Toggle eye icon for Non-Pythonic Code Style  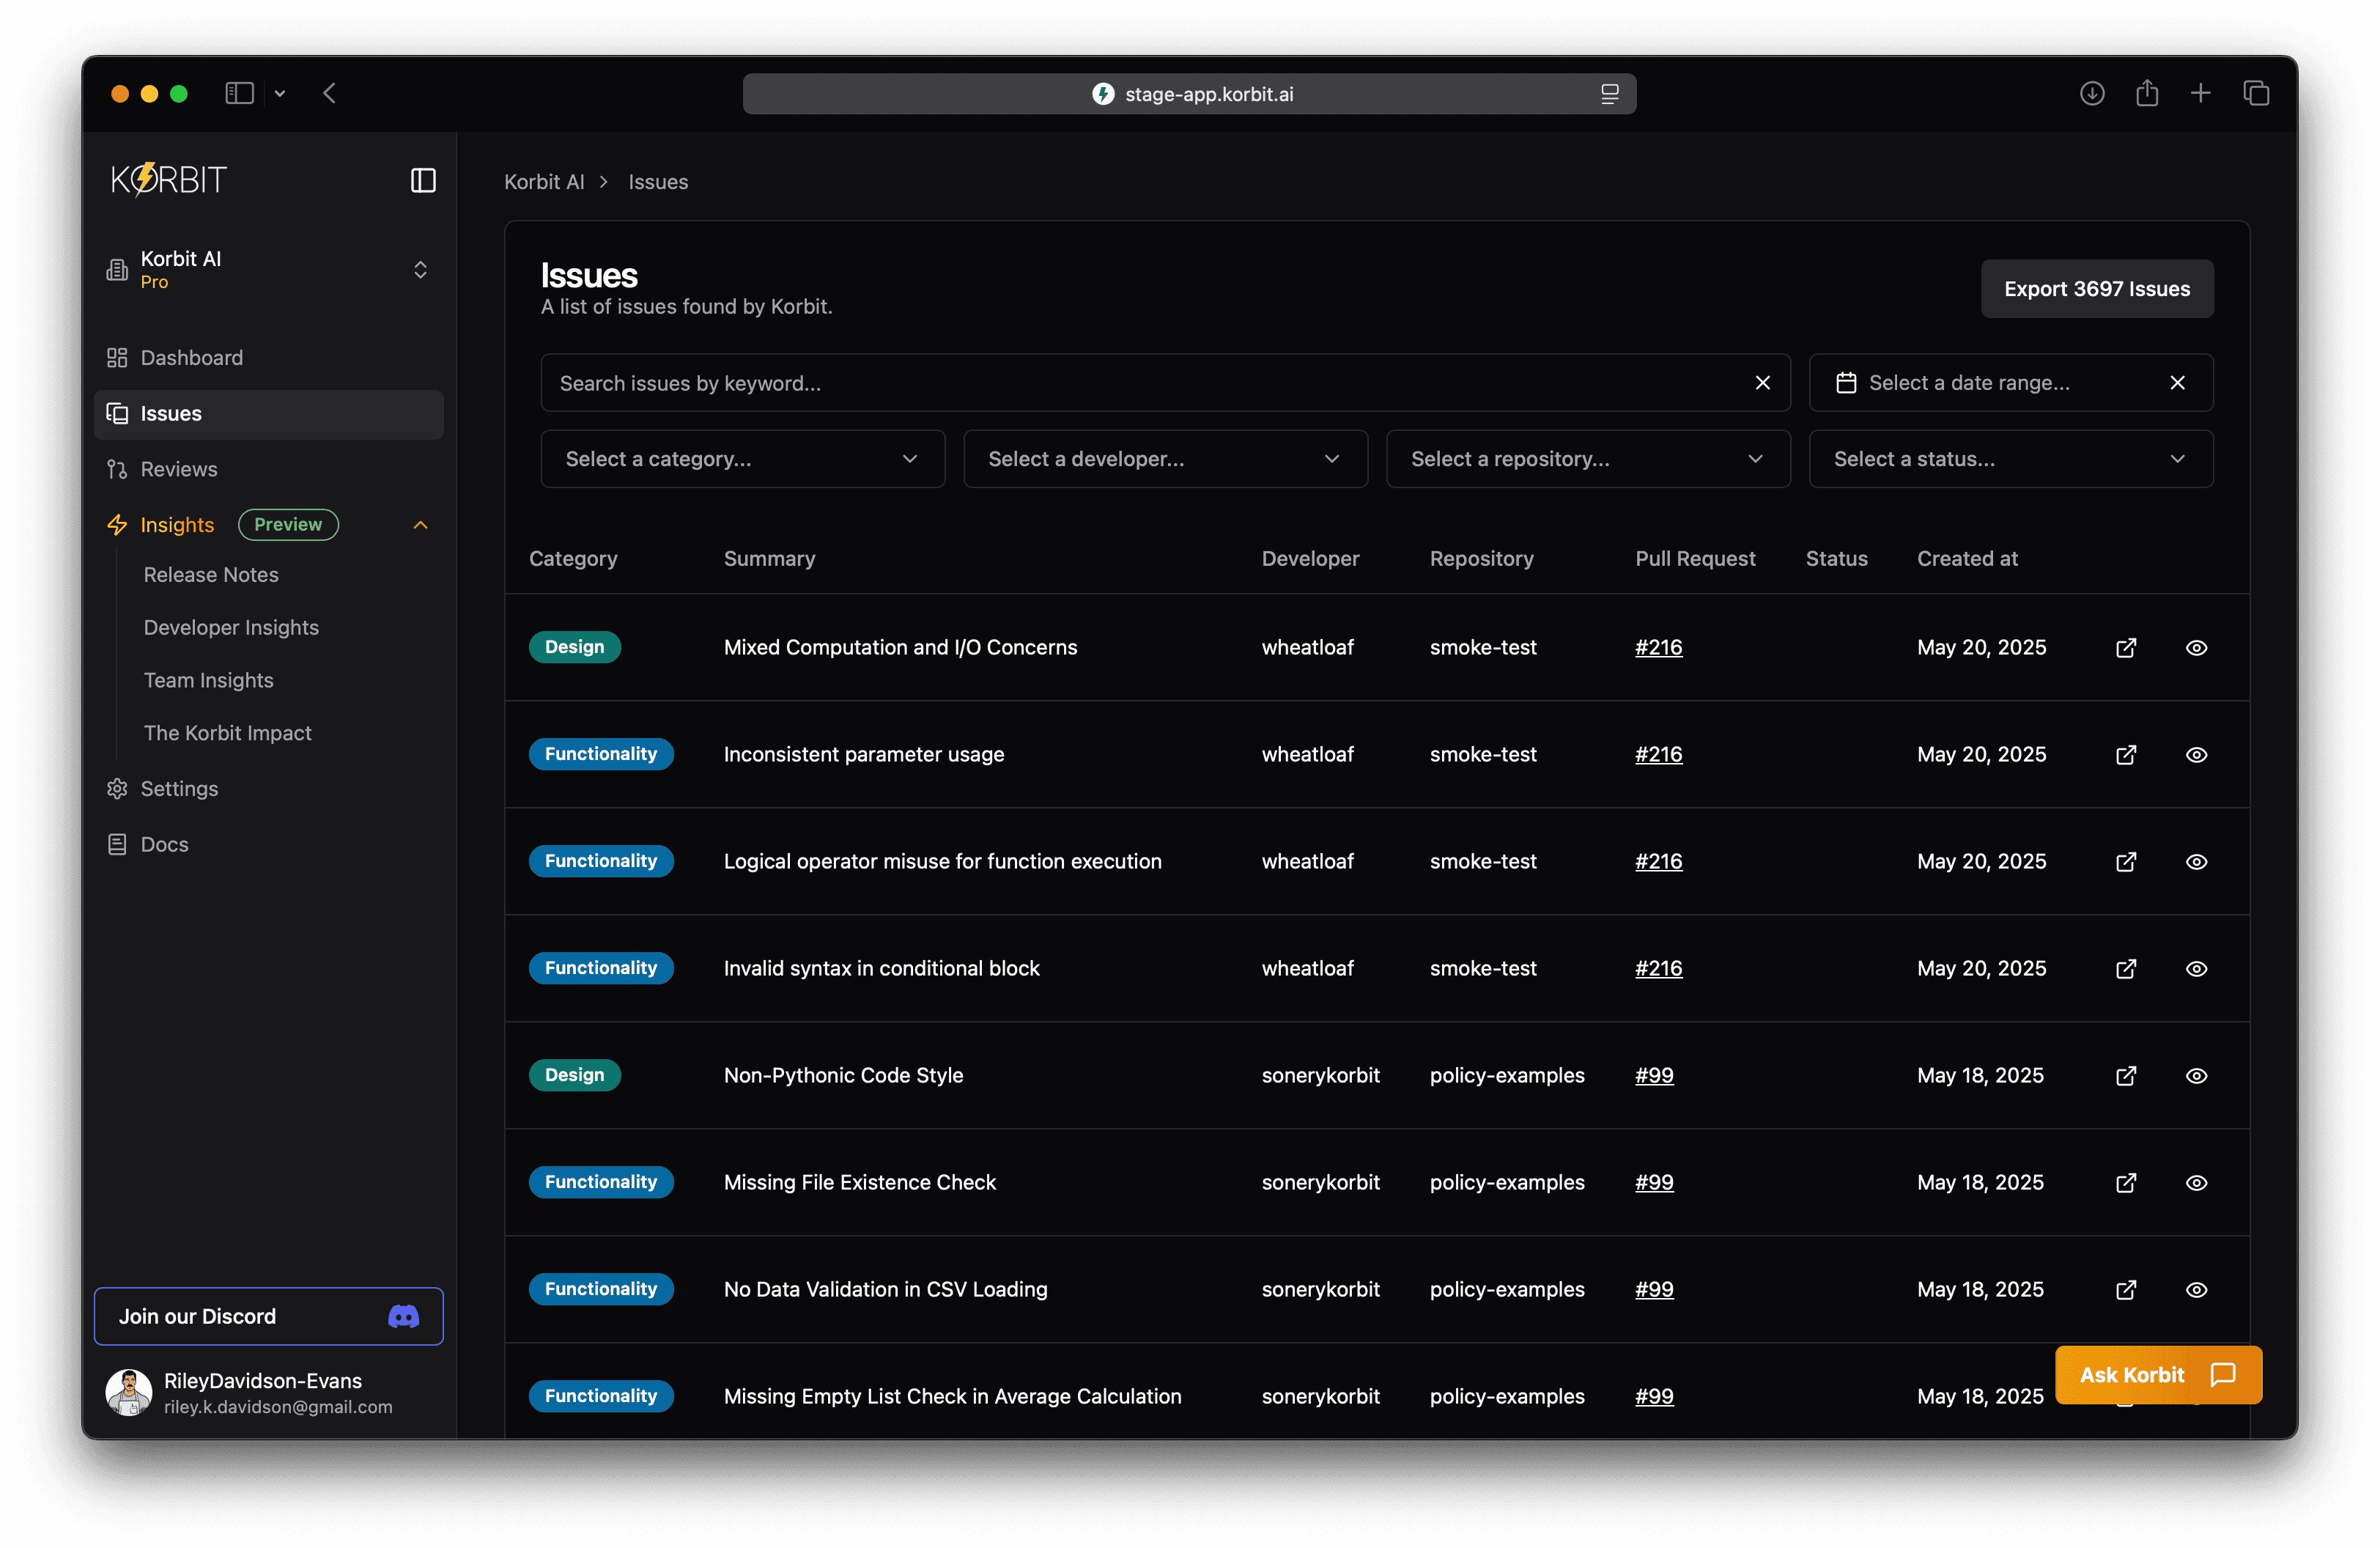2196,1076
